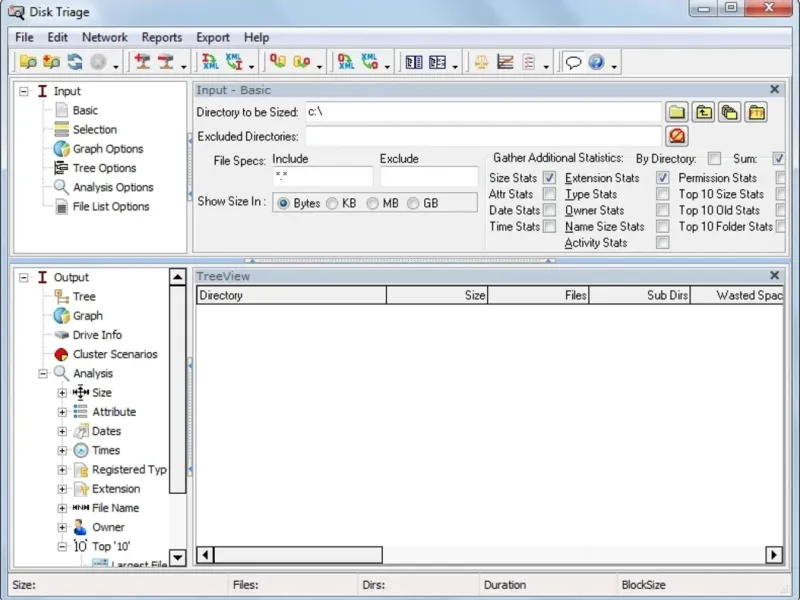Click the Graph Options icon in Input tree

(61, 149)
